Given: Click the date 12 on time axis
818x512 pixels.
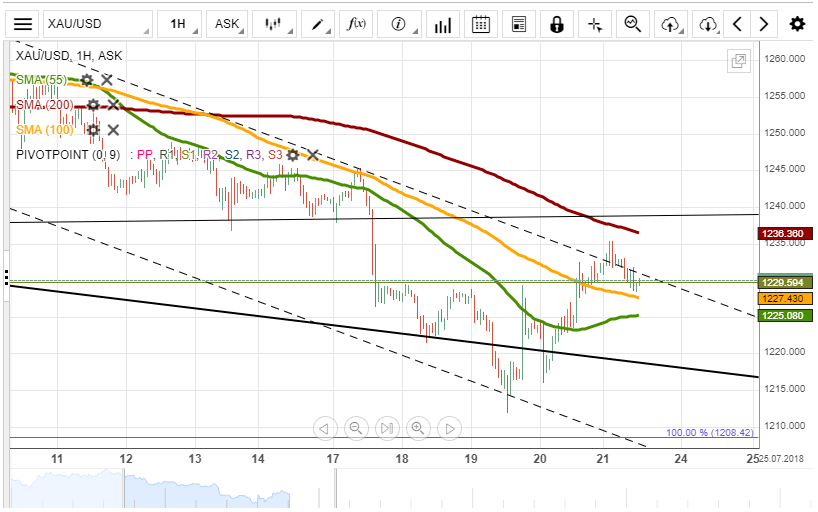Looking at the screenshot, I should pyautogui.click(x=126, y=459).
